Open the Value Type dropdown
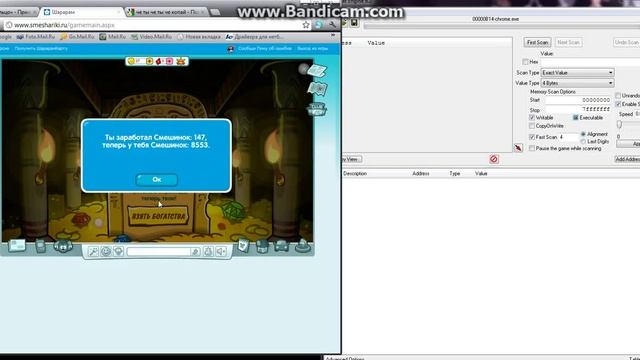 [578, 83]
